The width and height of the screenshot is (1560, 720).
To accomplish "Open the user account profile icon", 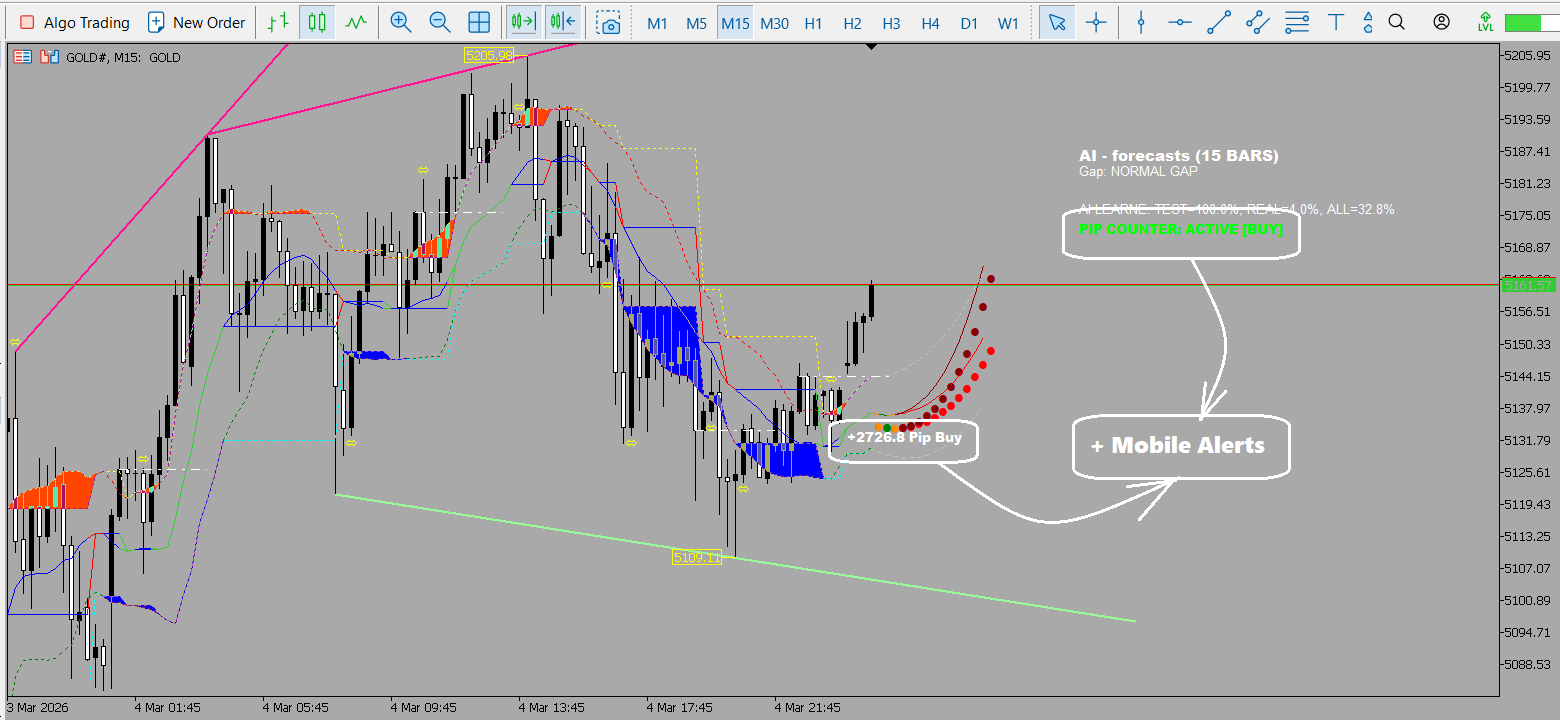I will (1441, 22).
